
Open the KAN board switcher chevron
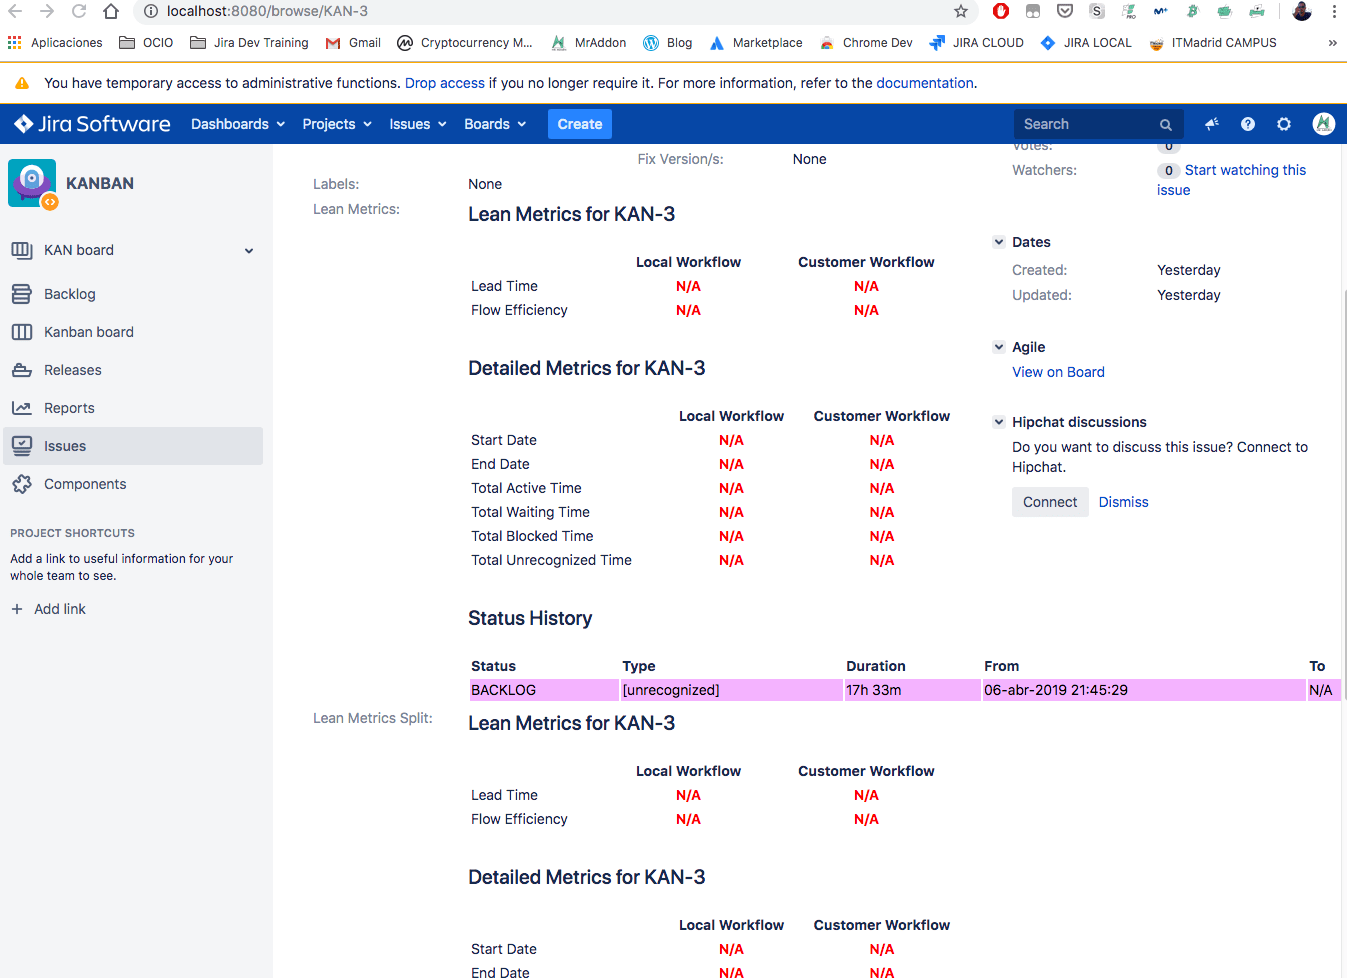248,250
